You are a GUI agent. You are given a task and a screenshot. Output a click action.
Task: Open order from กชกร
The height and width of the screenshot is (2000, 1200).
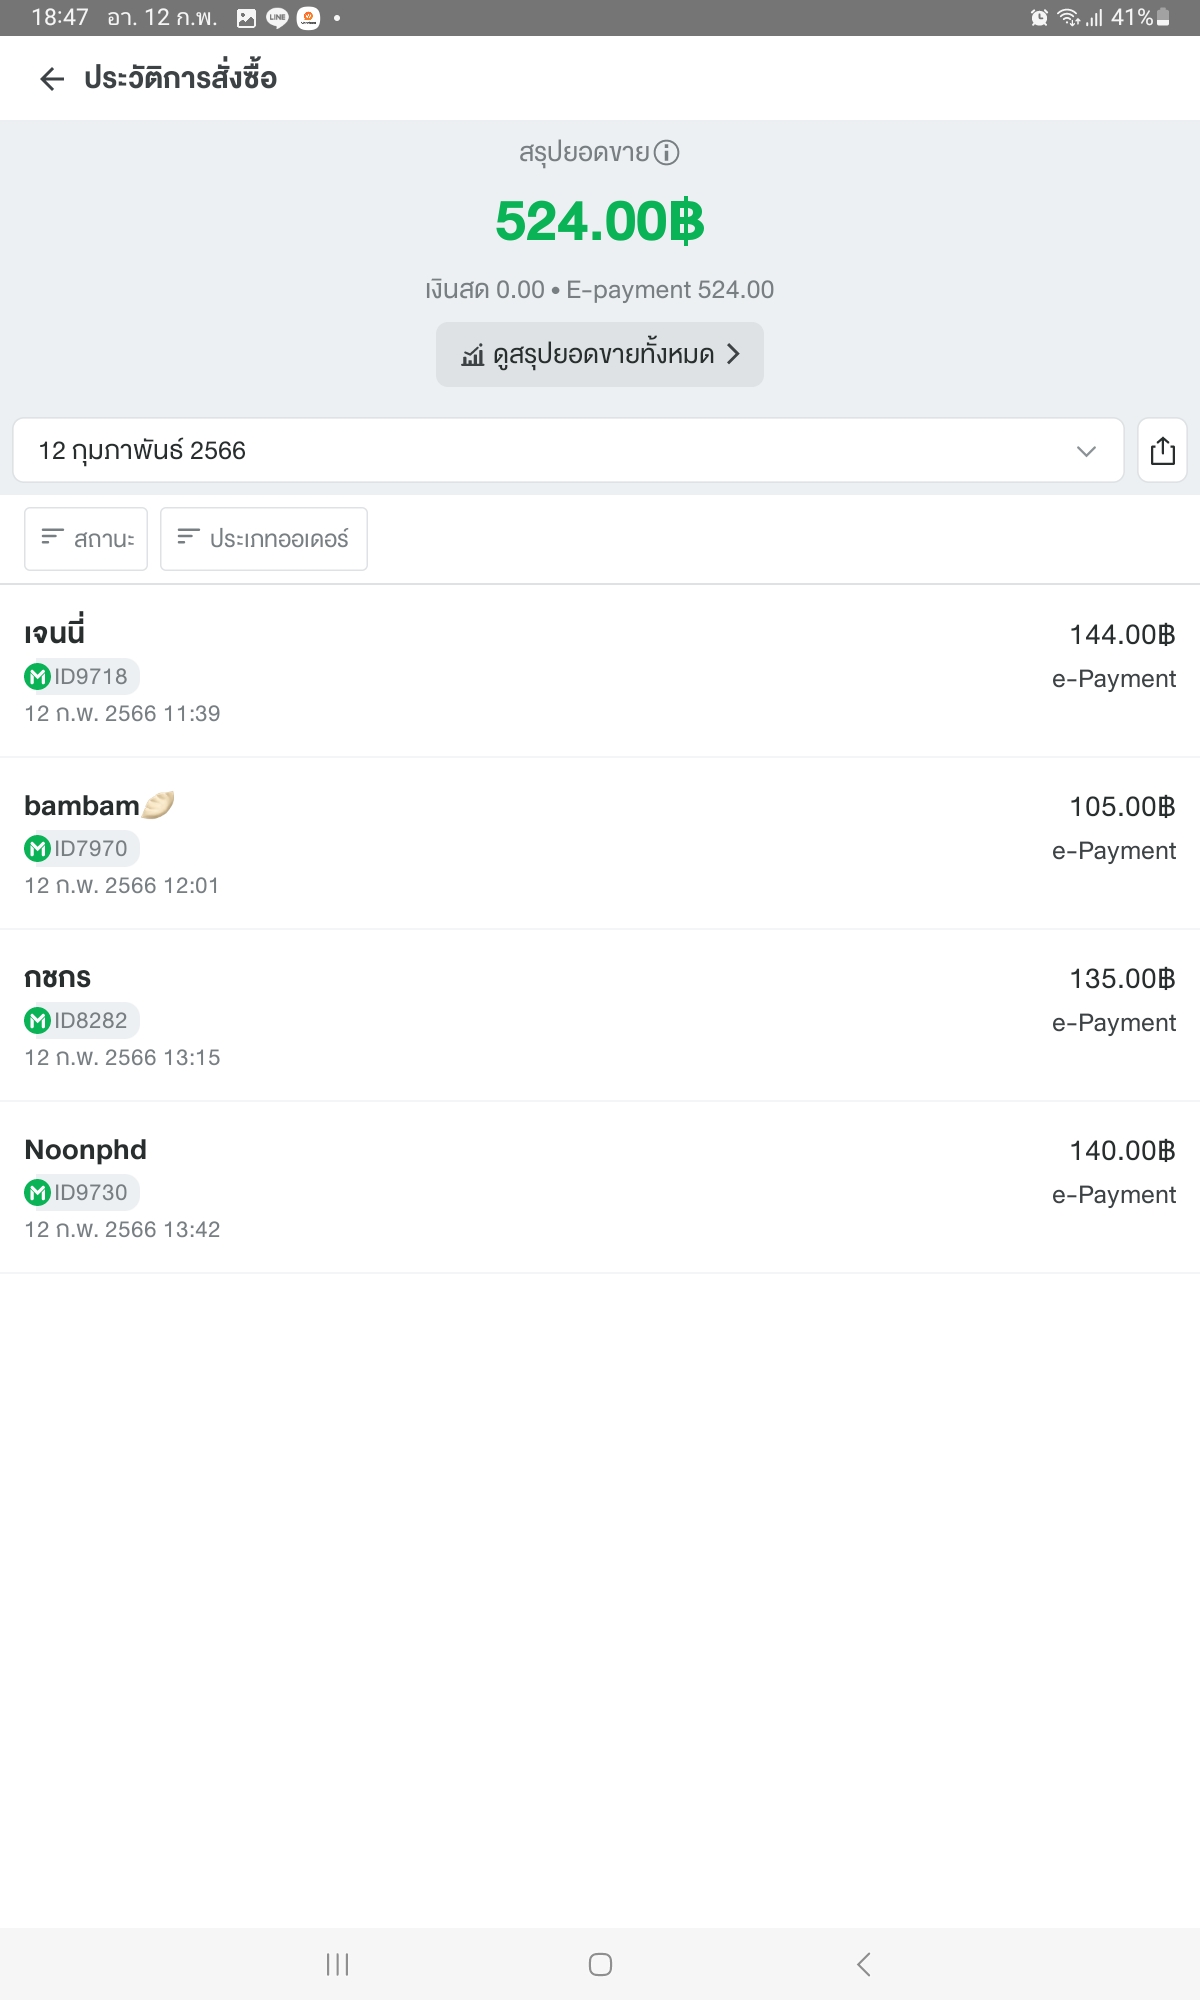600,1015
